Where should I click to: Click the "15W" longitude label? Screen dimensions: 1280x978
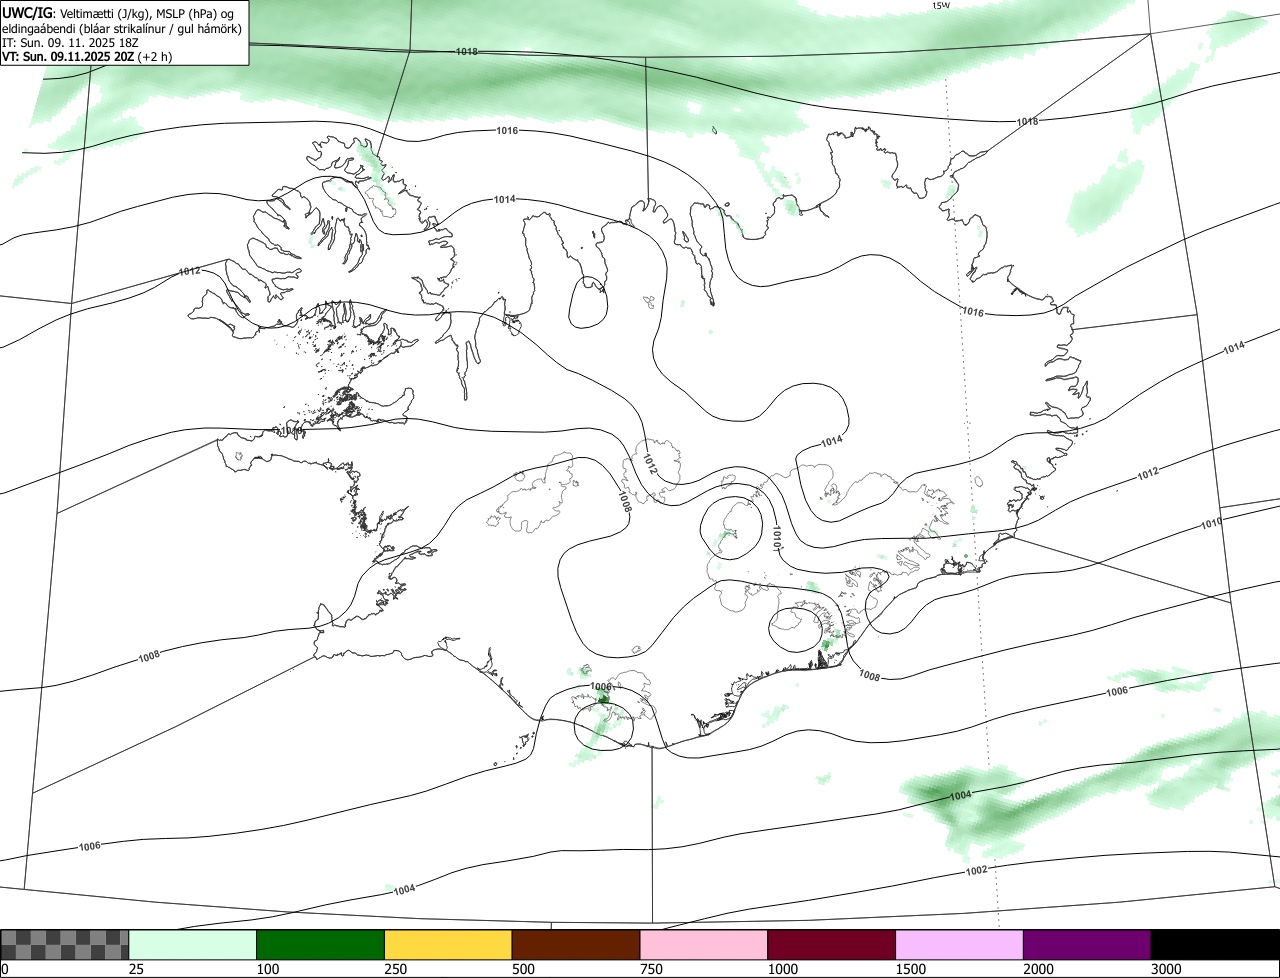coord(940,5)
